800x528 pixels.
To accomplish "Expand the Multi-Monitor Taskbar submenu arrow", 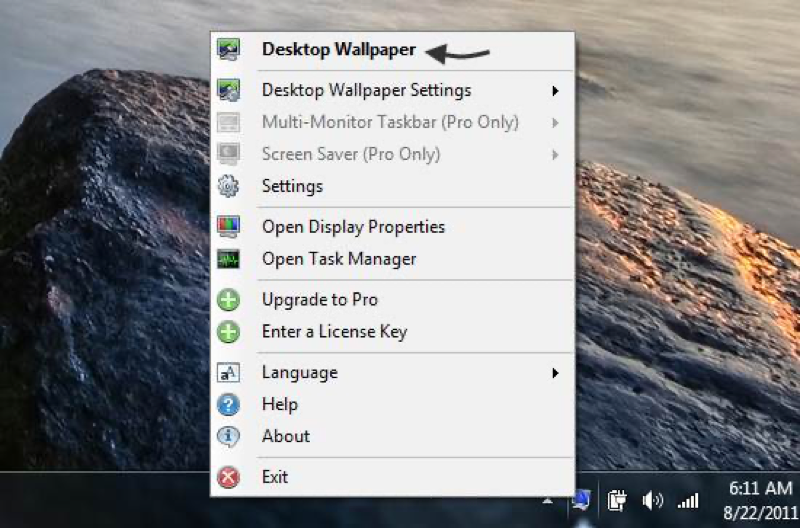I will pos(555,123).
